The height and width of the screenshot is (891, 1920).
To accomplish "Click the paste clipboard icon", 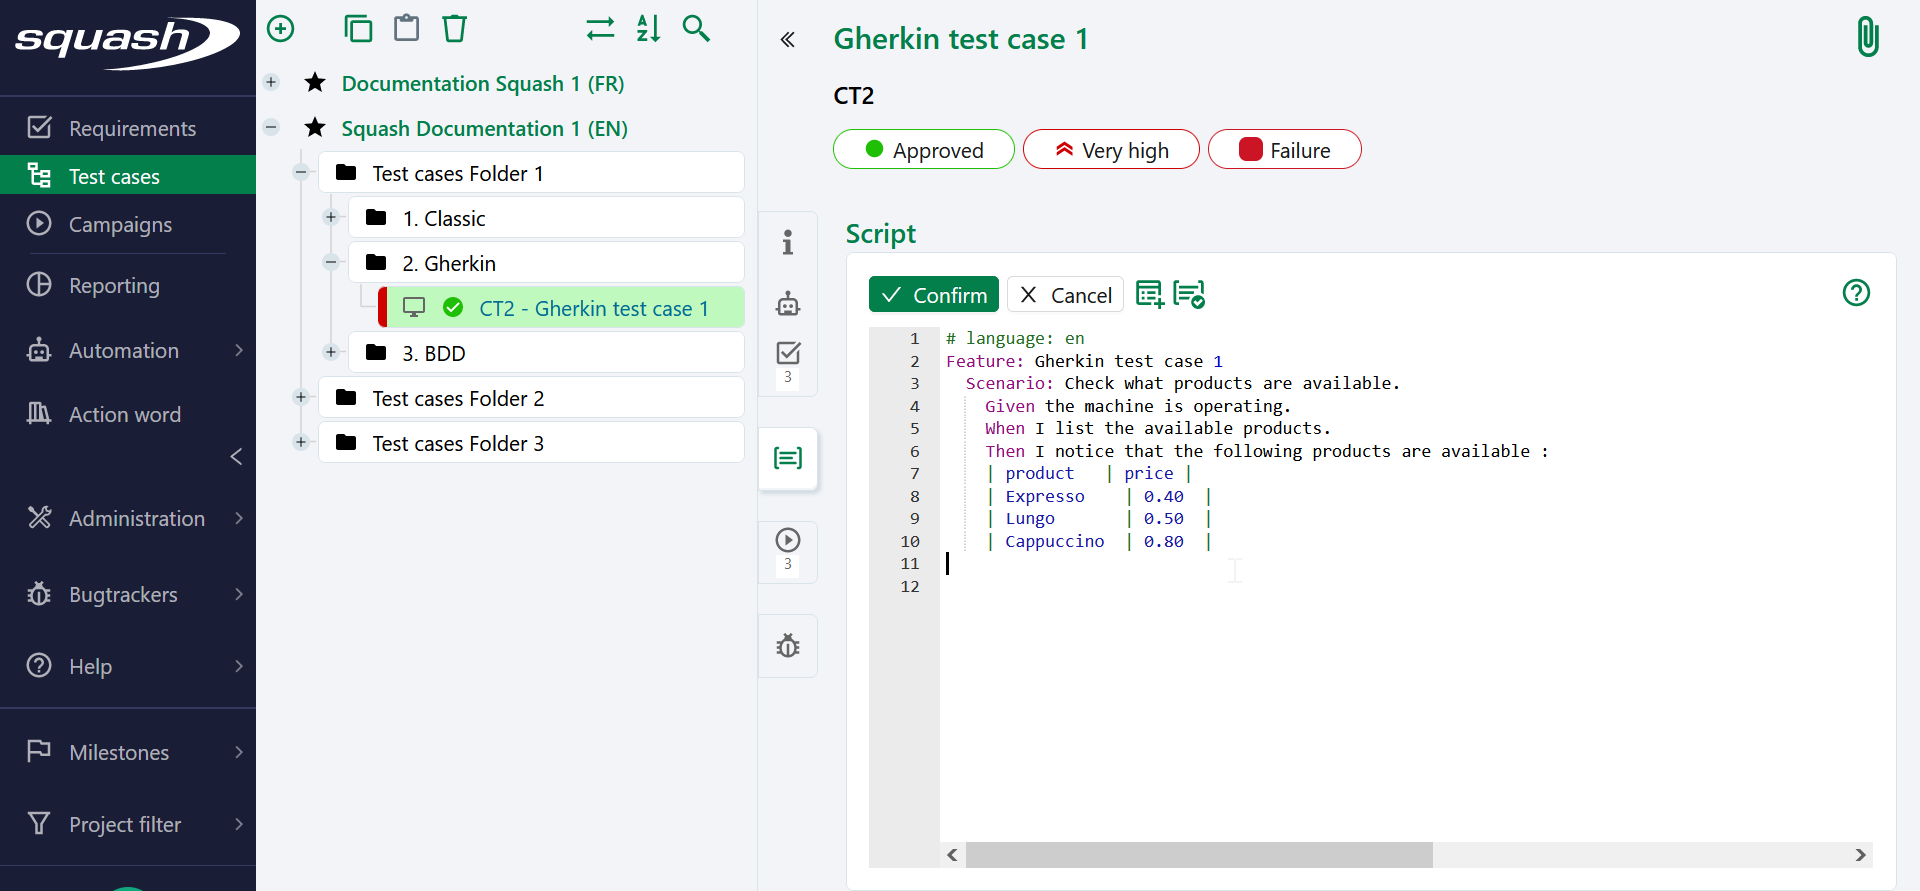I will tap(406, 29).
